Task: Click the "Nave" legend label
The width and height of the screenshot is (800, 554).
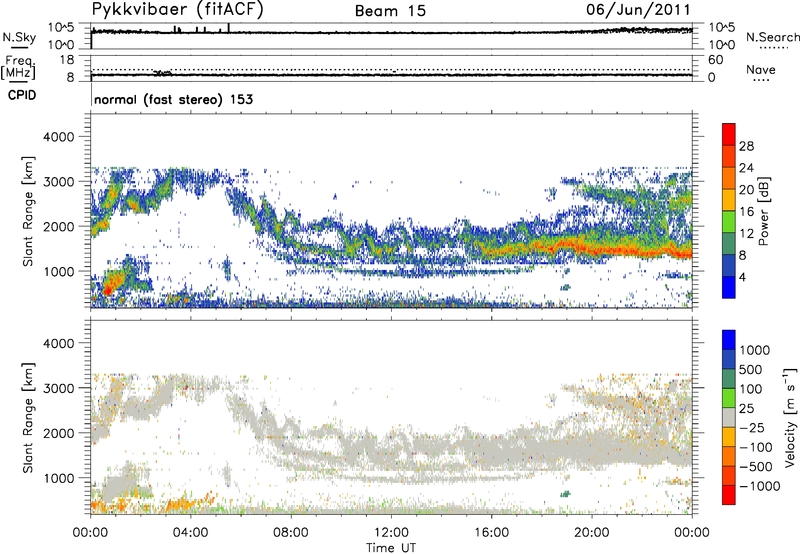Action: 760,69
